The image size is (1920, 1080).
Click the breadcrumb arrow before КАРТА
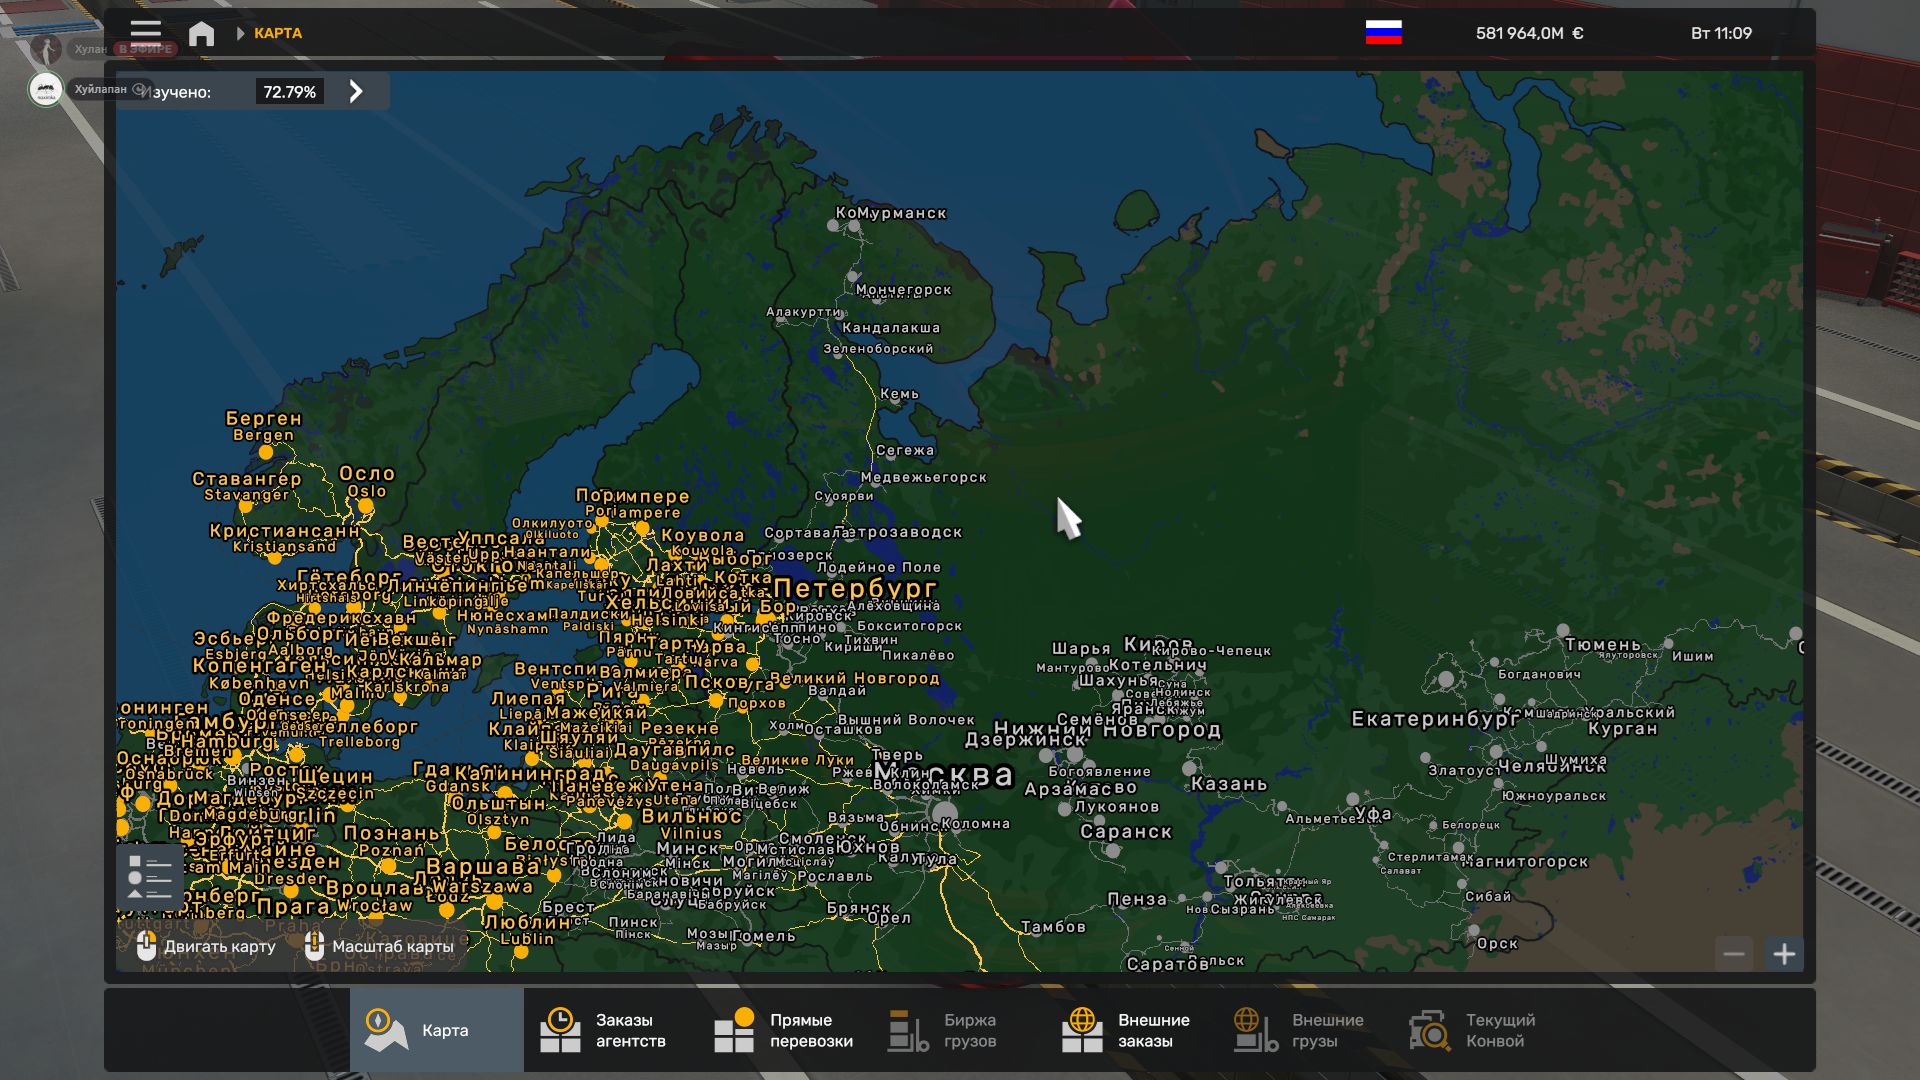point(240,34)
